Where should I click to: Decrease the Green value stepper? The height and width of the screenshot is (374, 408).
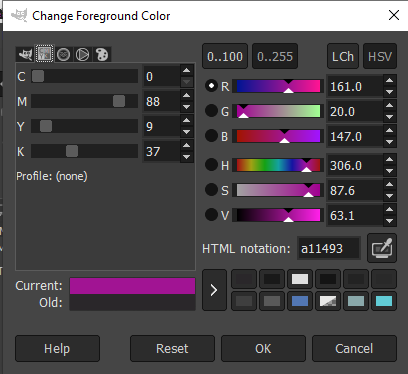[x=390, y=117]
